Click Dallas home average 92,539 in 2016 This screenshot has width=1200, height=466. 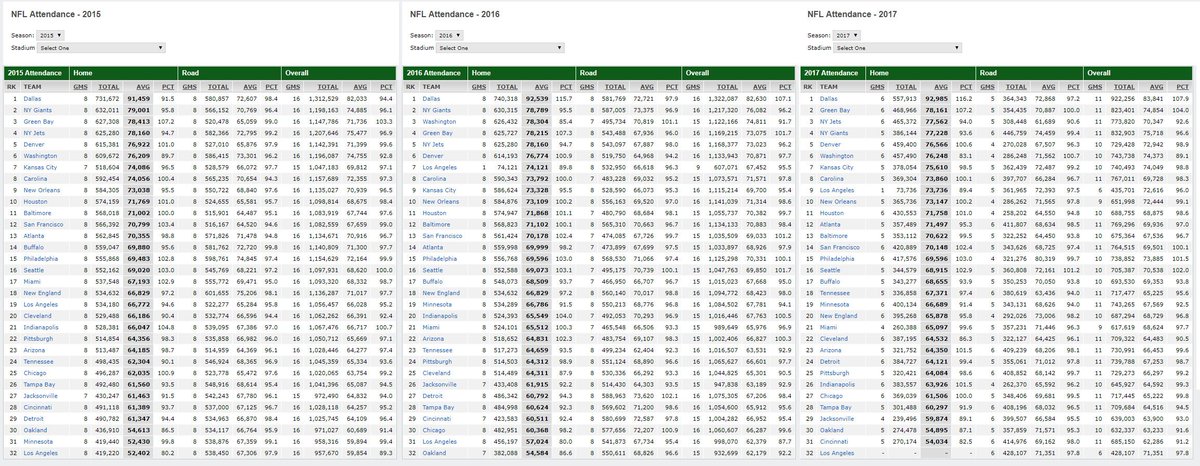[x=537, y=100]
